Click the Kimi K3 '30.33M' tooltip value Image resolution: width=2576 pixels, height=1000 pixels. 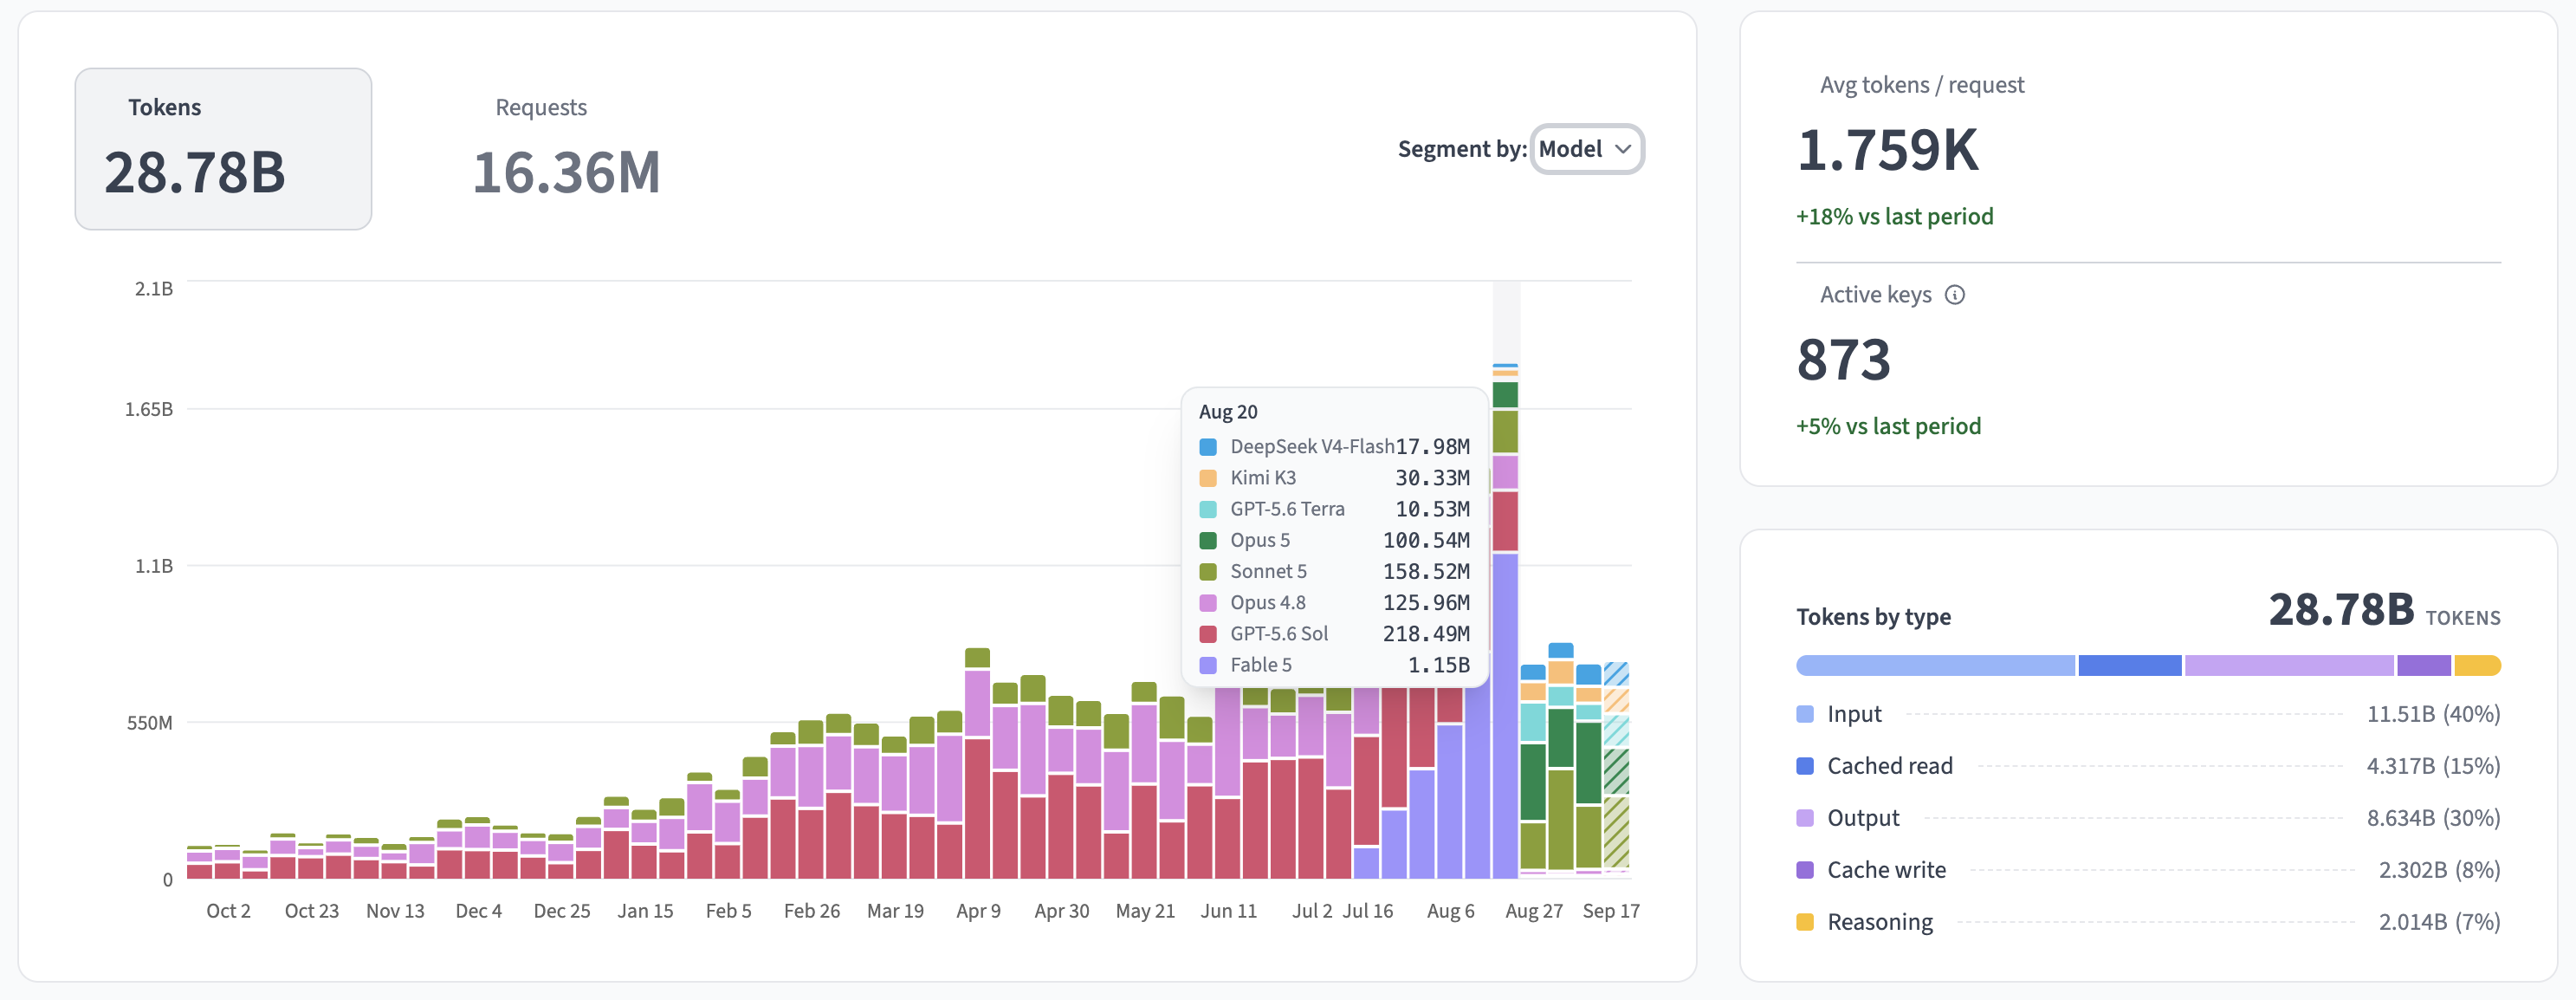click(x=1432, y=478)
